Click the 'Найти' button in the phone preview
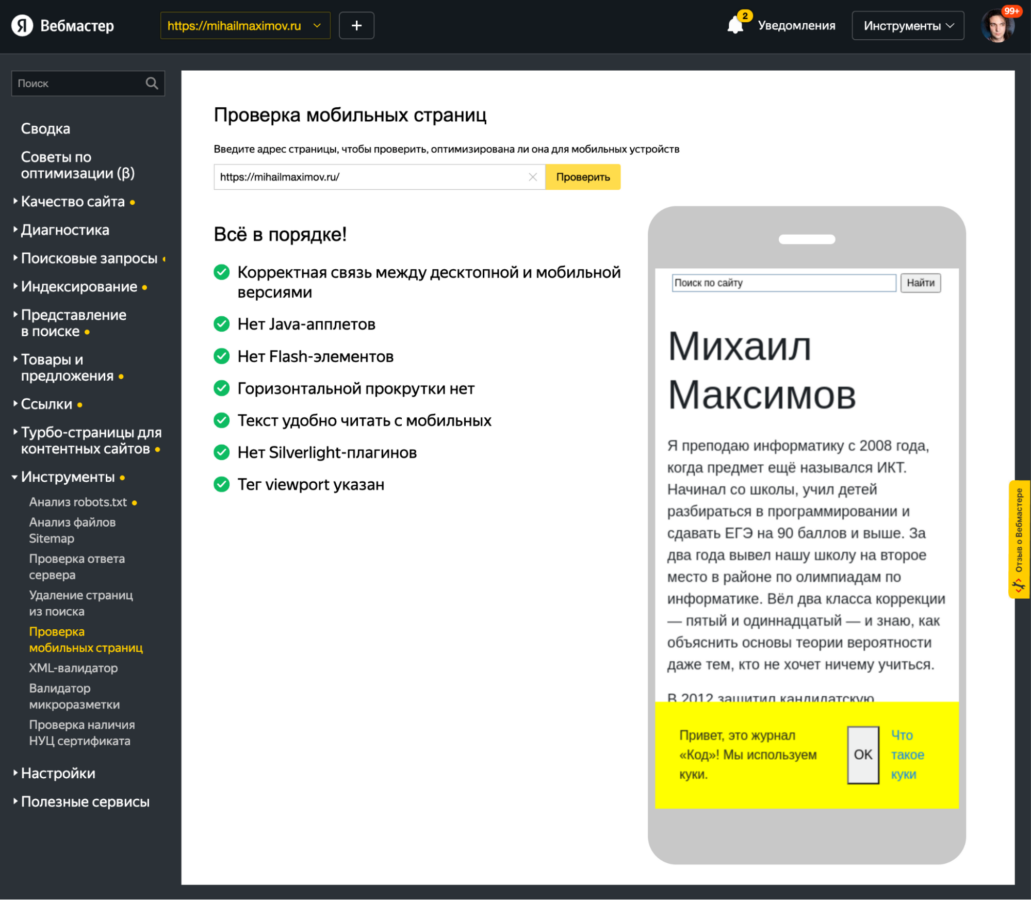 pos(920,283)
